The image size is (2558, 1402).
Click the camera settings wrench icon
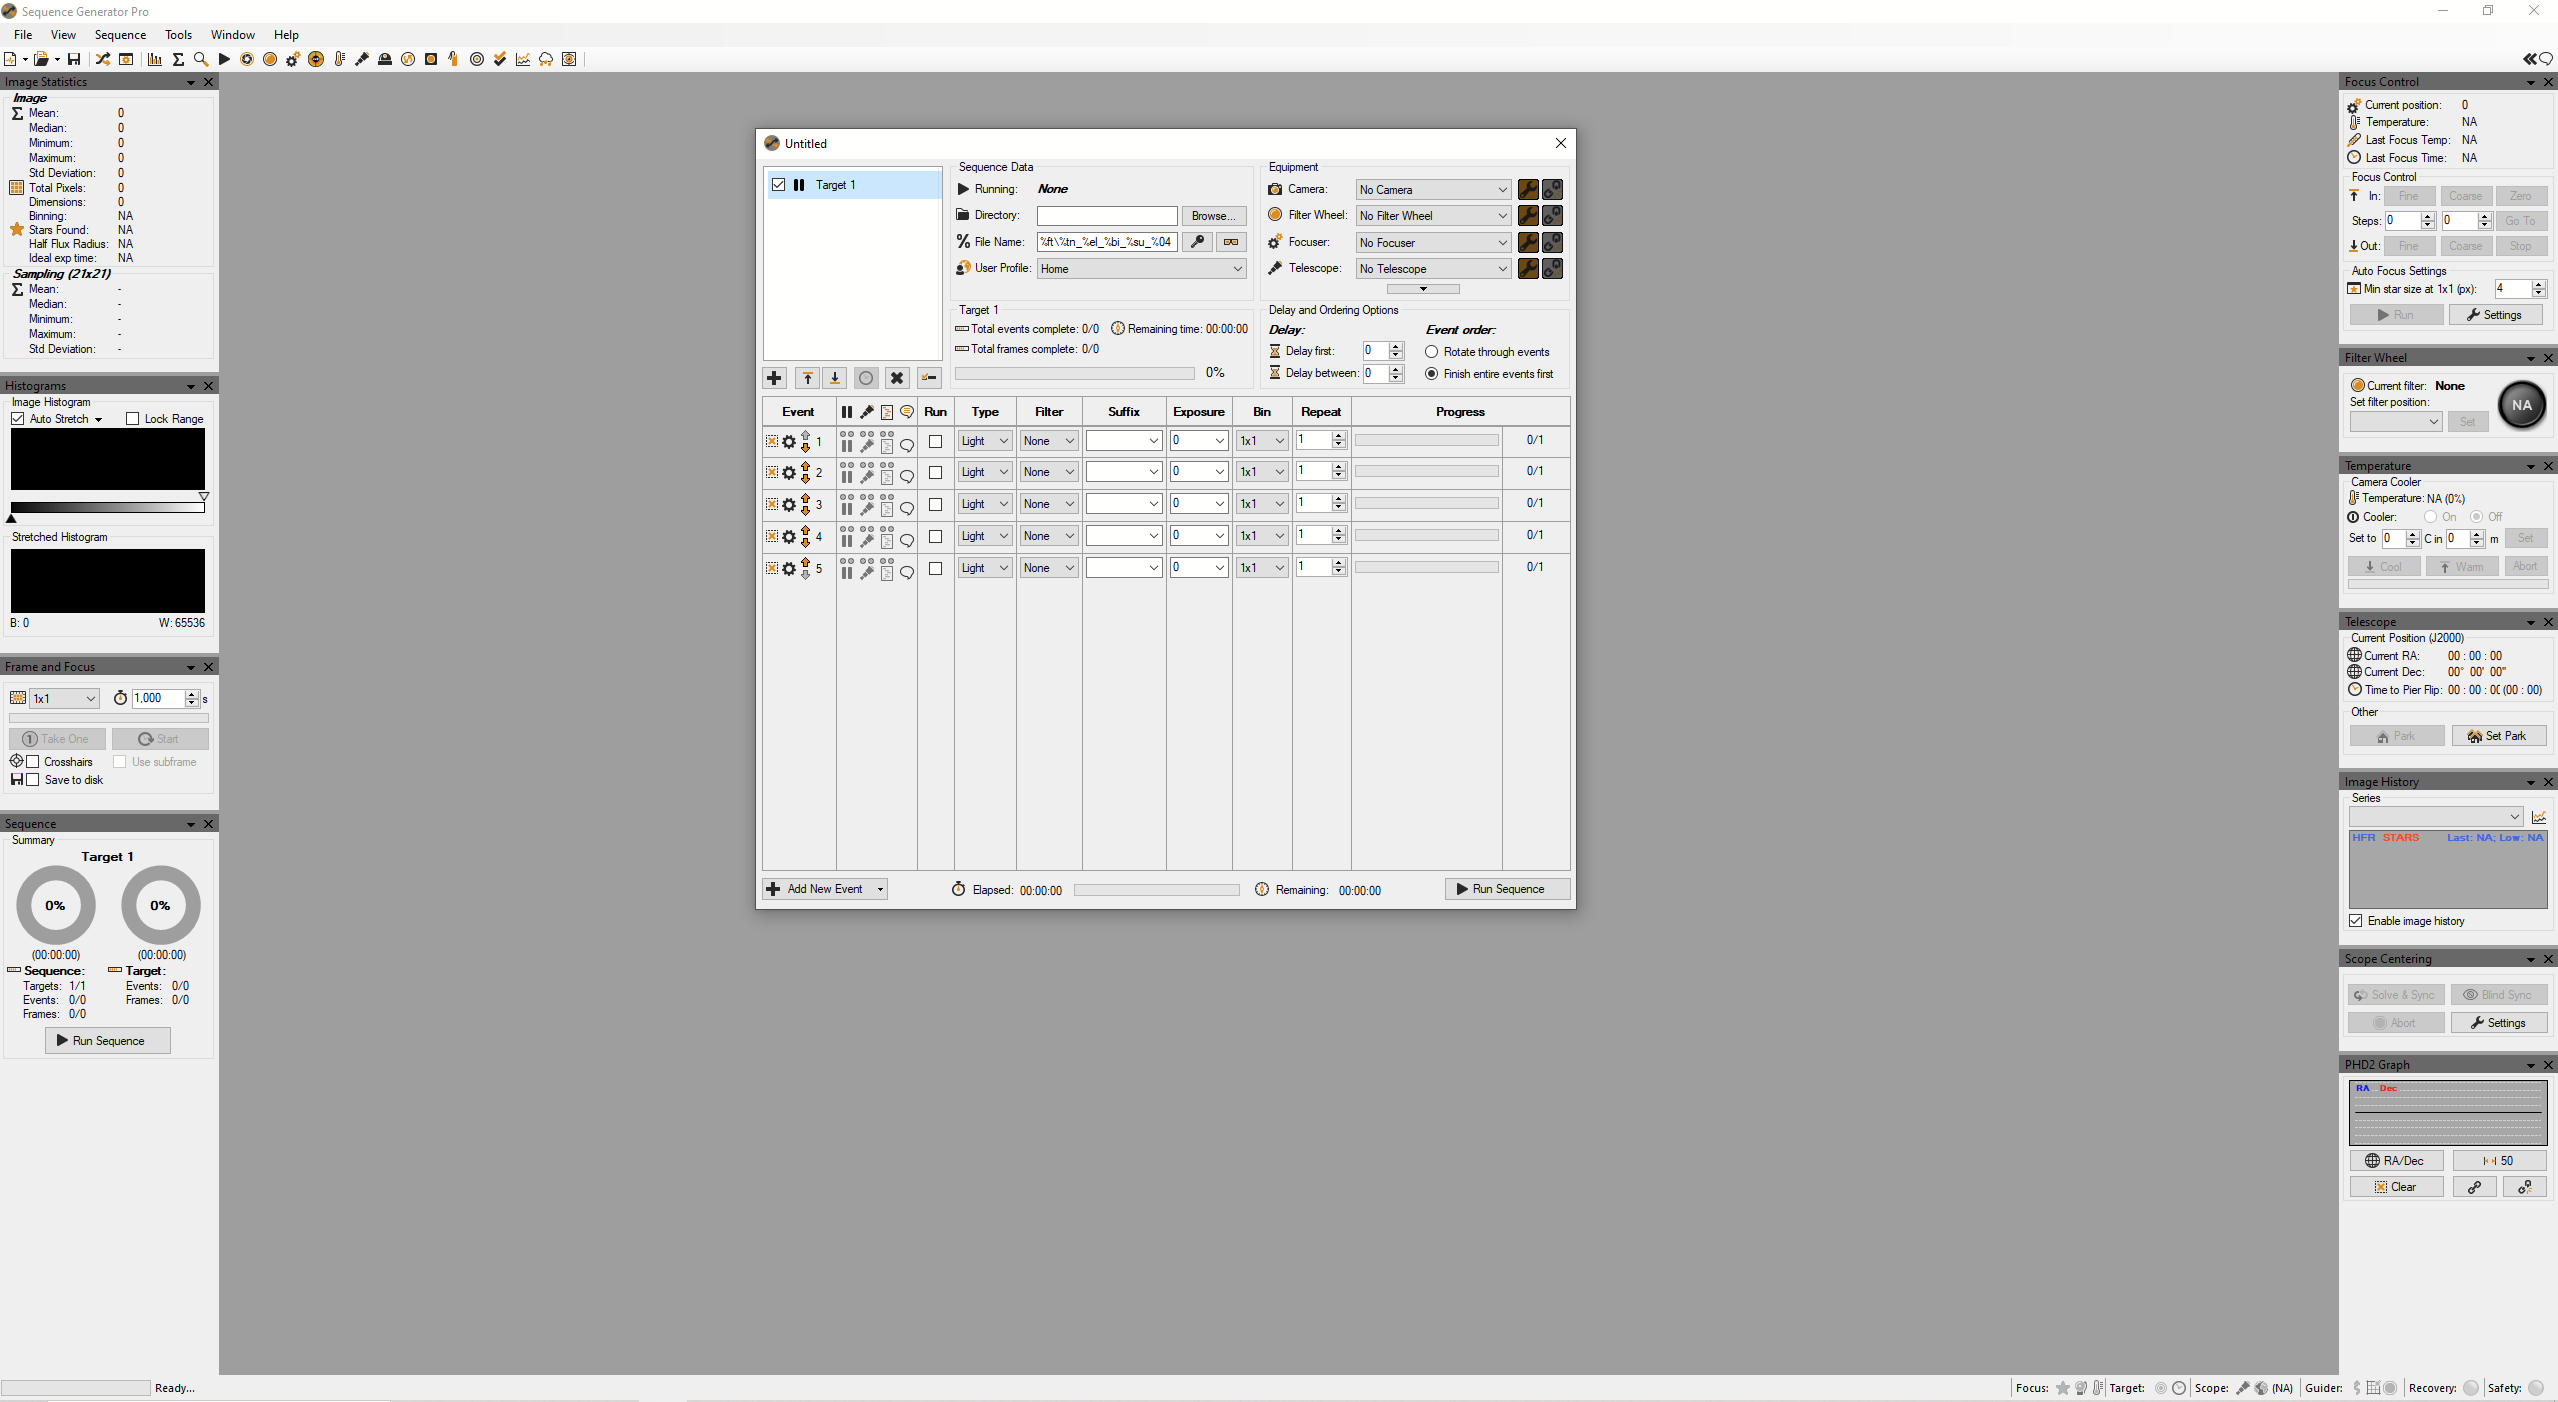(1528, 190)
